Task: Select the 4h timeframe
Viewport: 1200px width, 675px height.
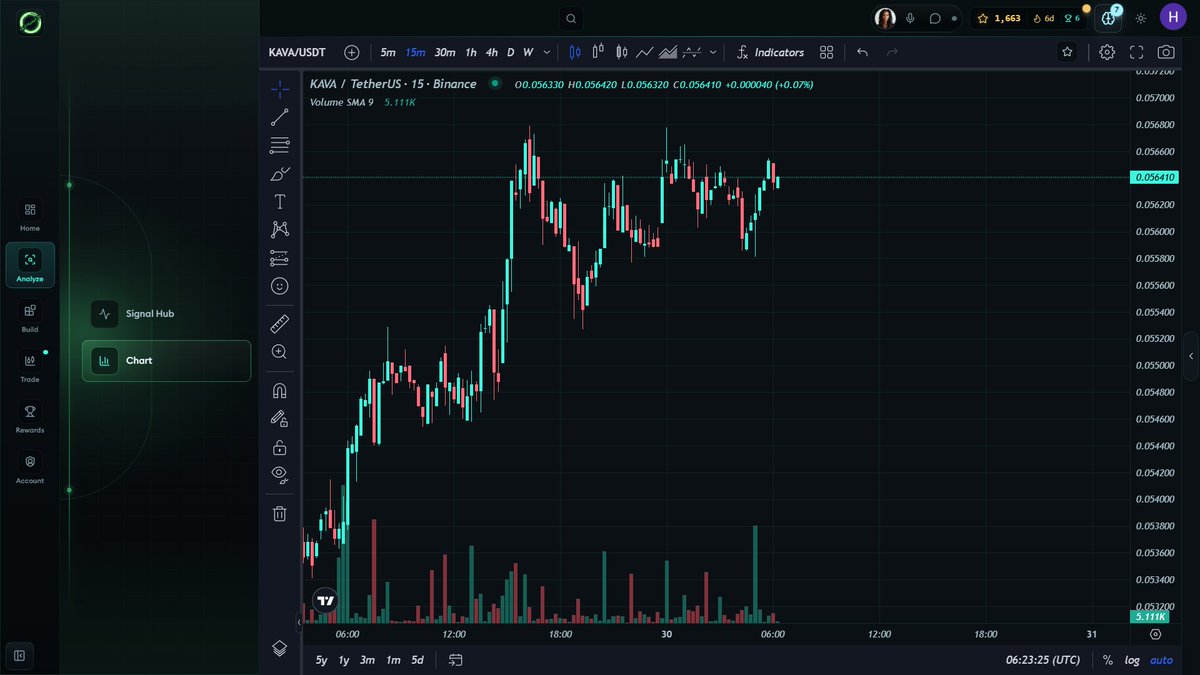Action: coord(492,52)
